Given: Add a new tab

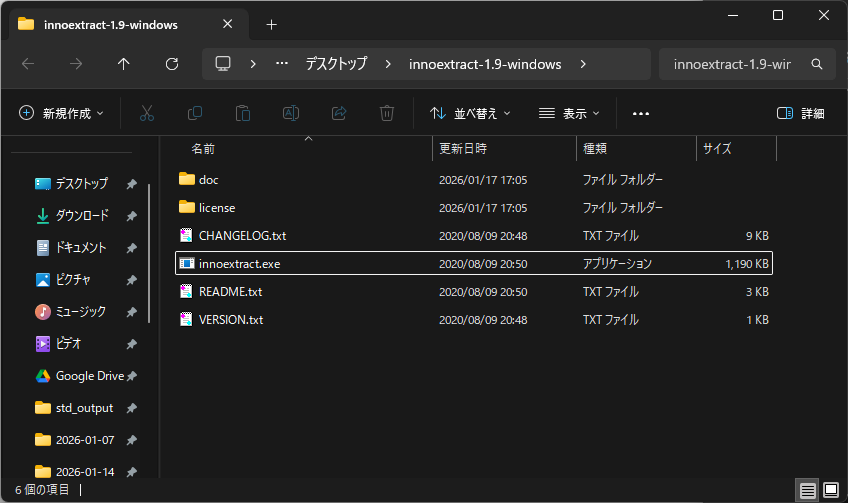Looking at the screenshot, I should pyautogui.click(x=271, y=24).
